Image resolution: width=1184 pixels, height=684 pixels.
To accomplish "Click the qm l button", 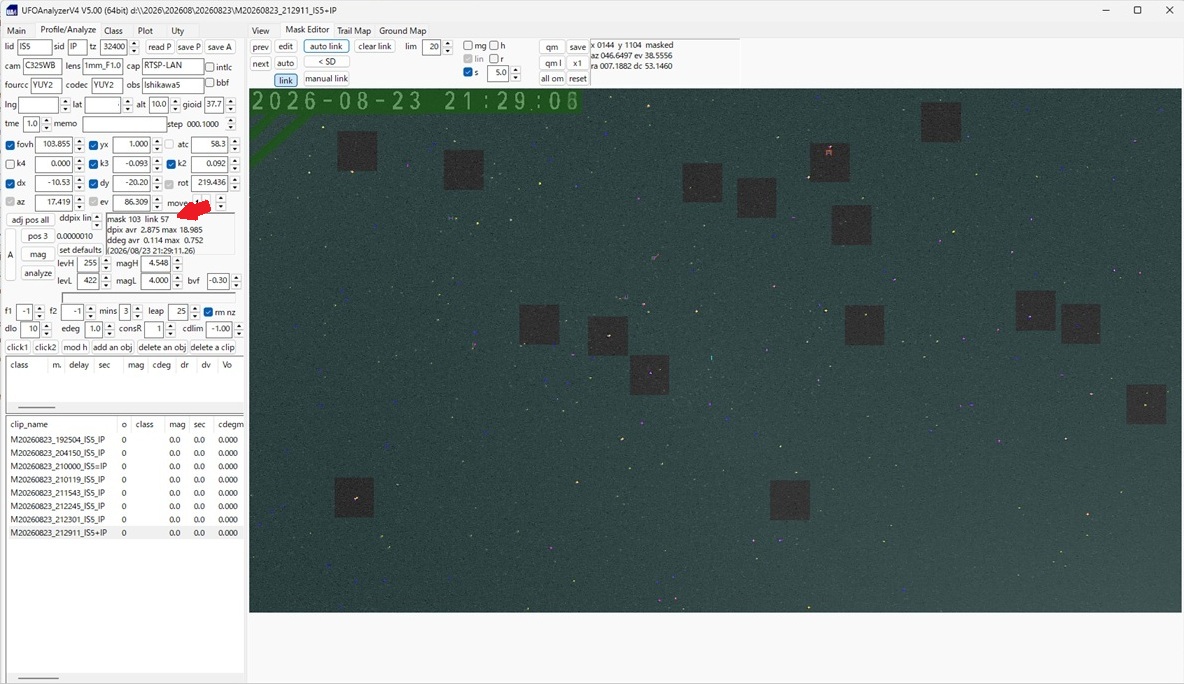I will (x=552, y=63).
